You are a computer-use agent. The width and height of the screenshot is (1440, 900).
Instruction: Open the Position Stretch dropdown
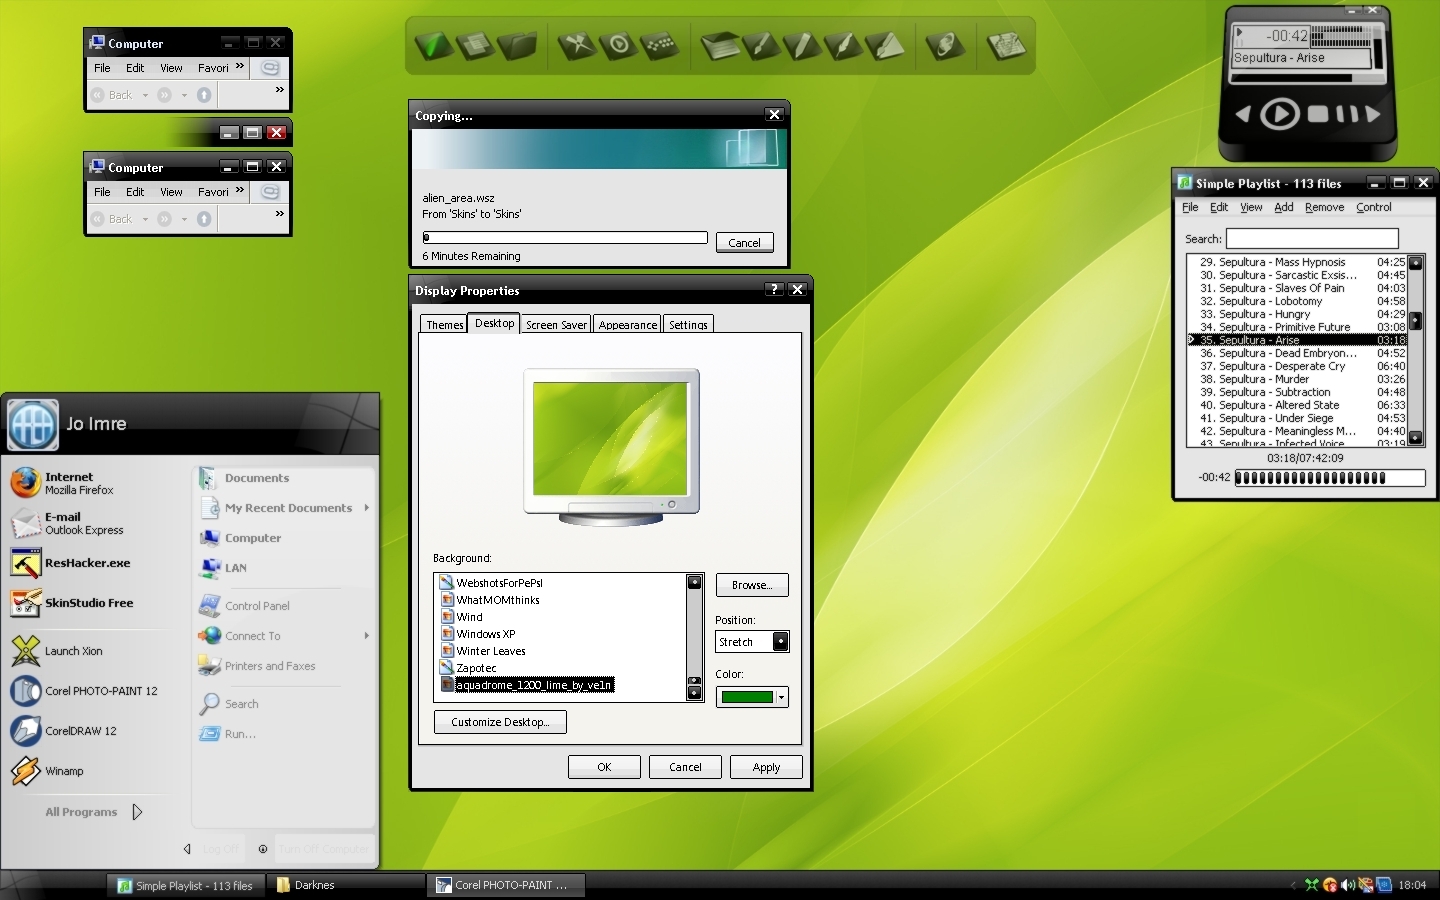tap(781, 642)
